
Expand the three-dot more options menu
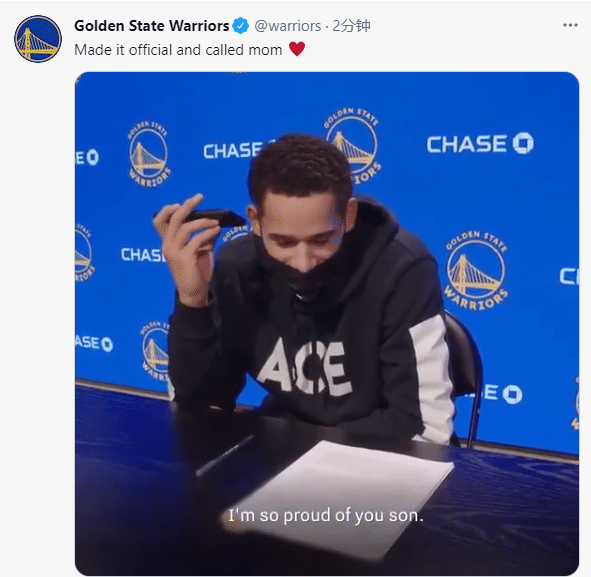[x=570, y=25]
